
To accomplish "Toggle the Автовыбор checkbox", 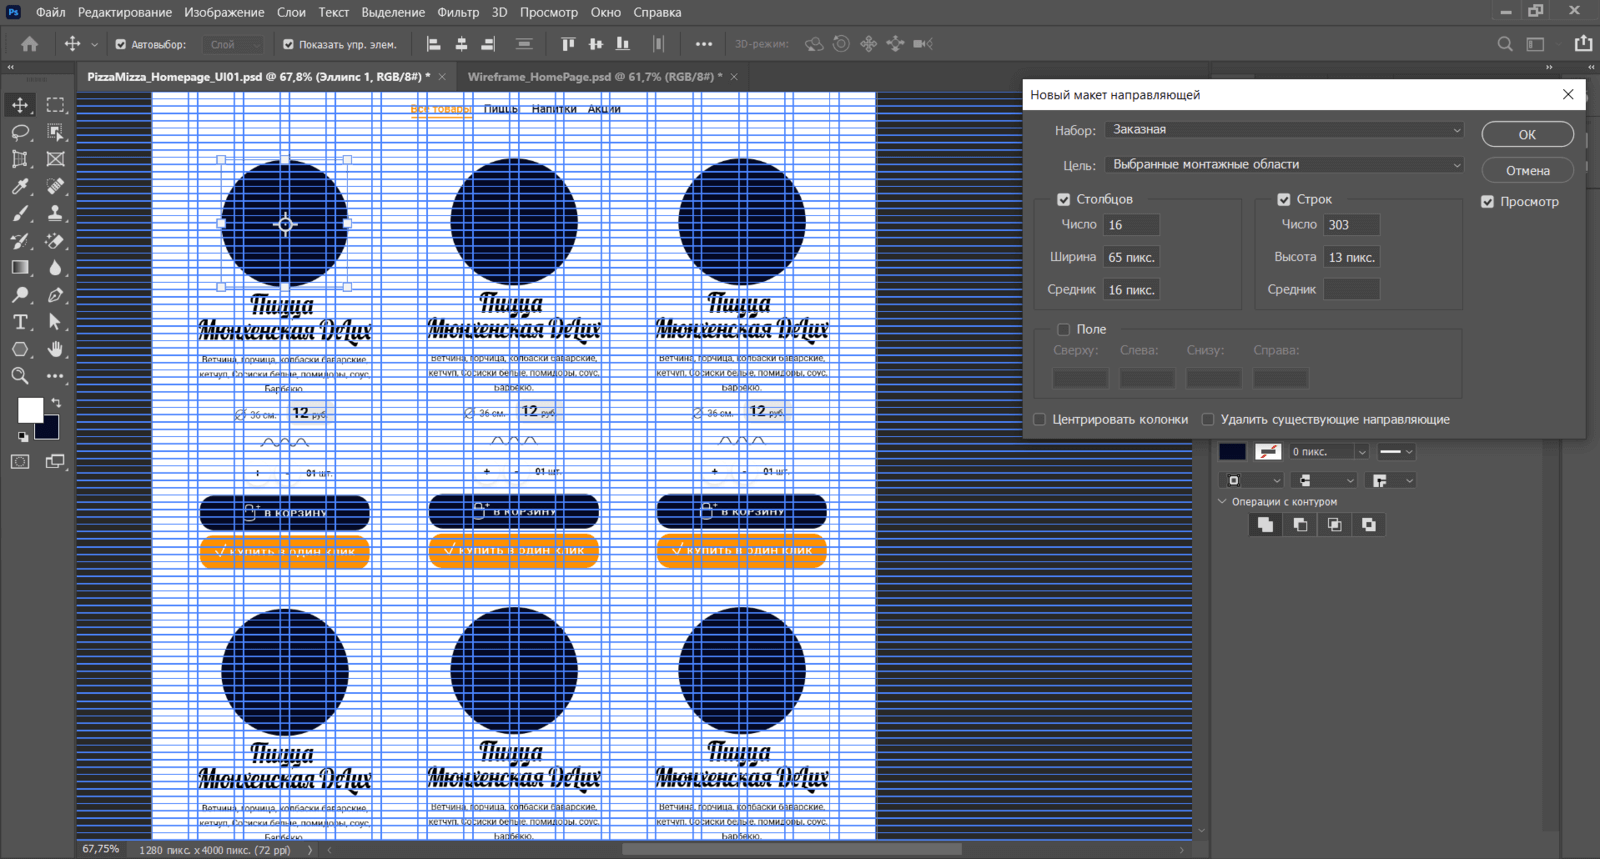I will tap(121, 45).
